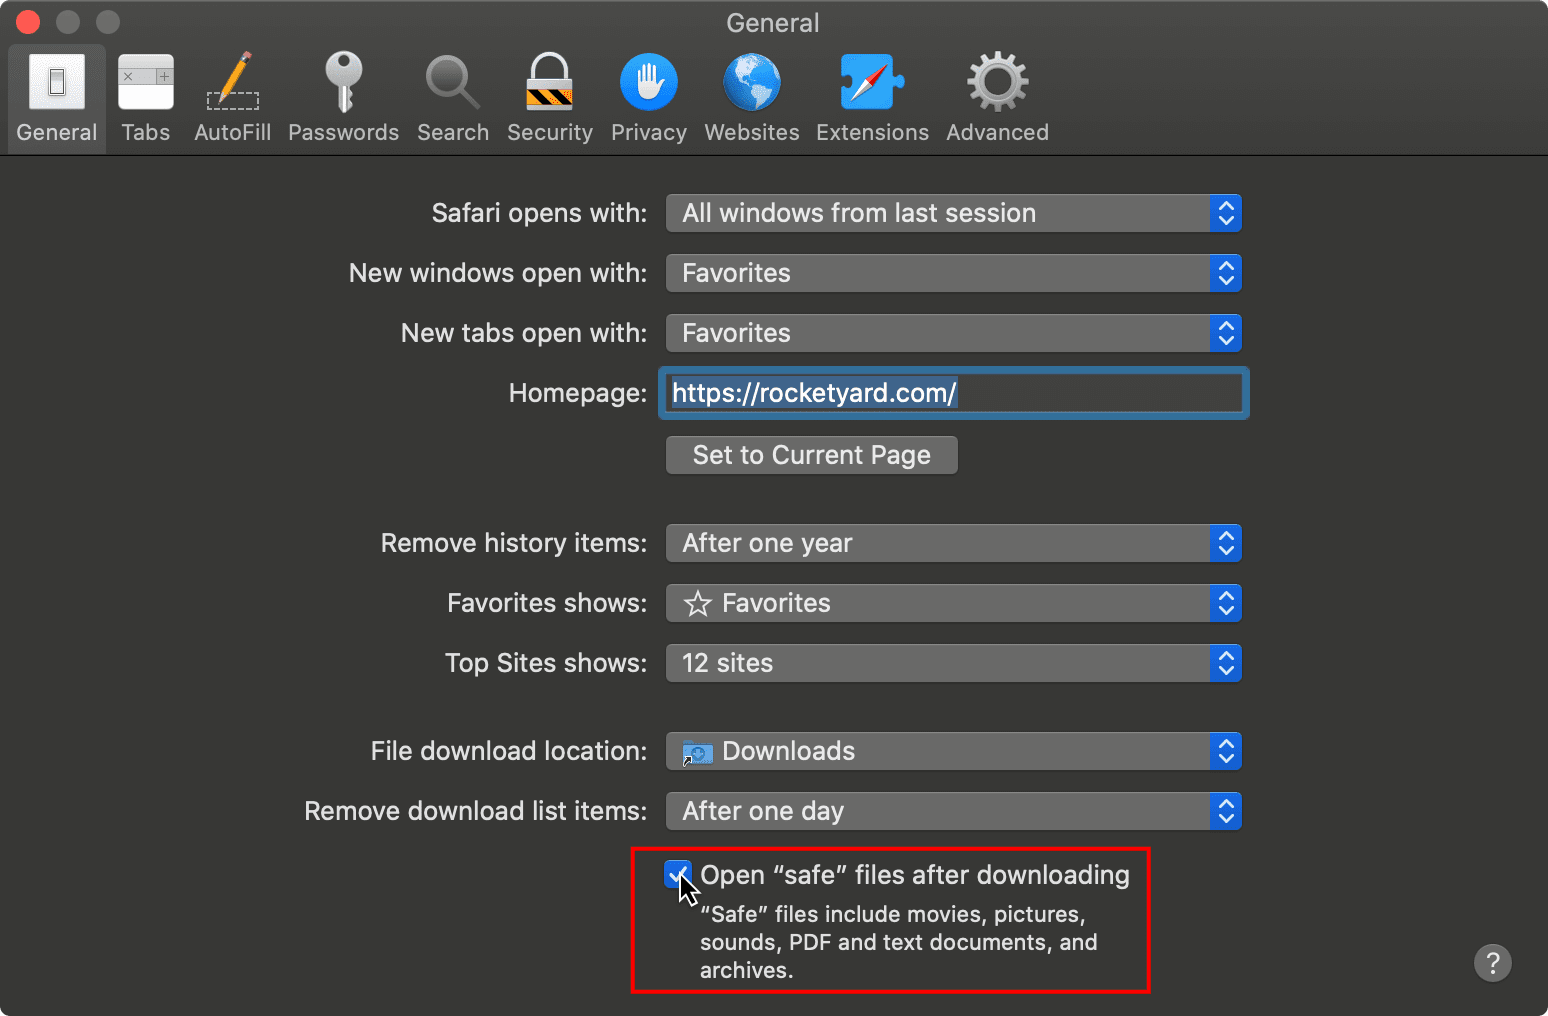Expand the "Safari opens with" dropdown

pos(953,213)
